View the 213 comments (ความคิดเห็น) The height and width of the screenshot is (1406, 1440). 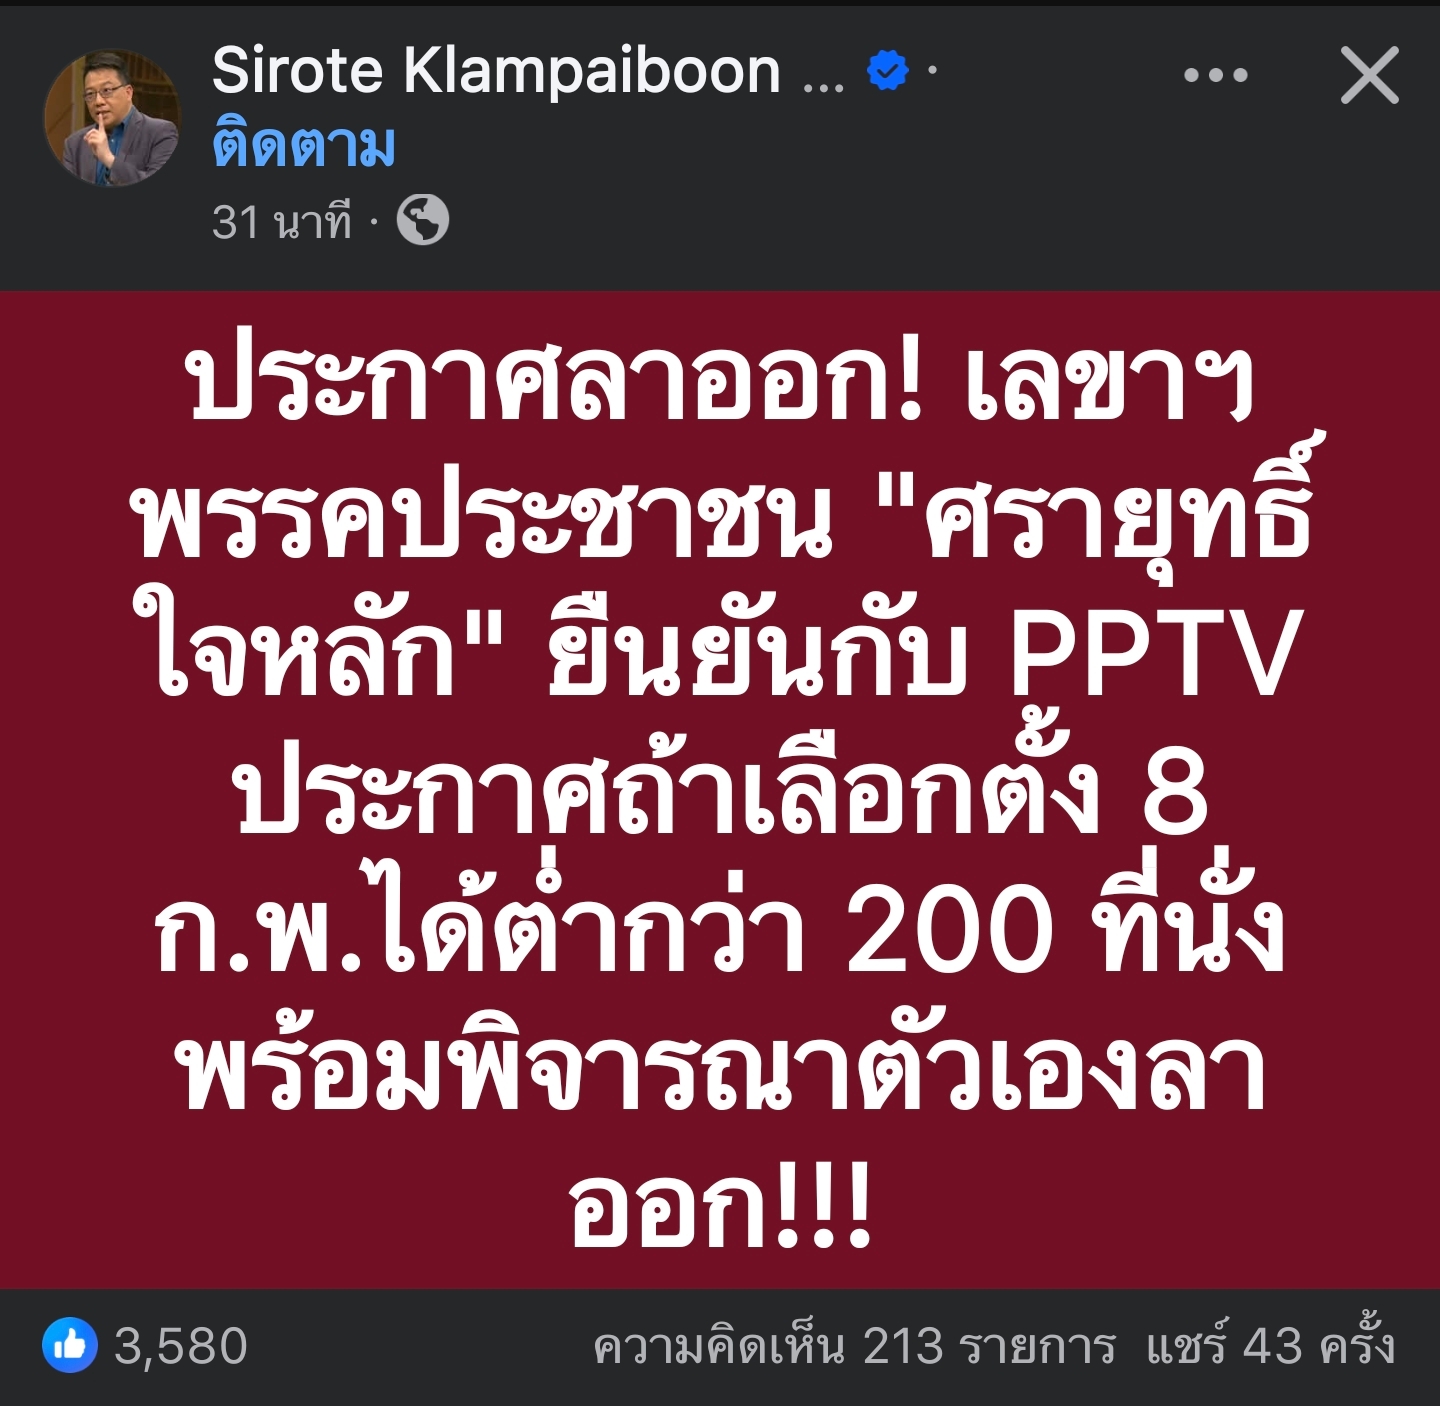pos(854,1346)
